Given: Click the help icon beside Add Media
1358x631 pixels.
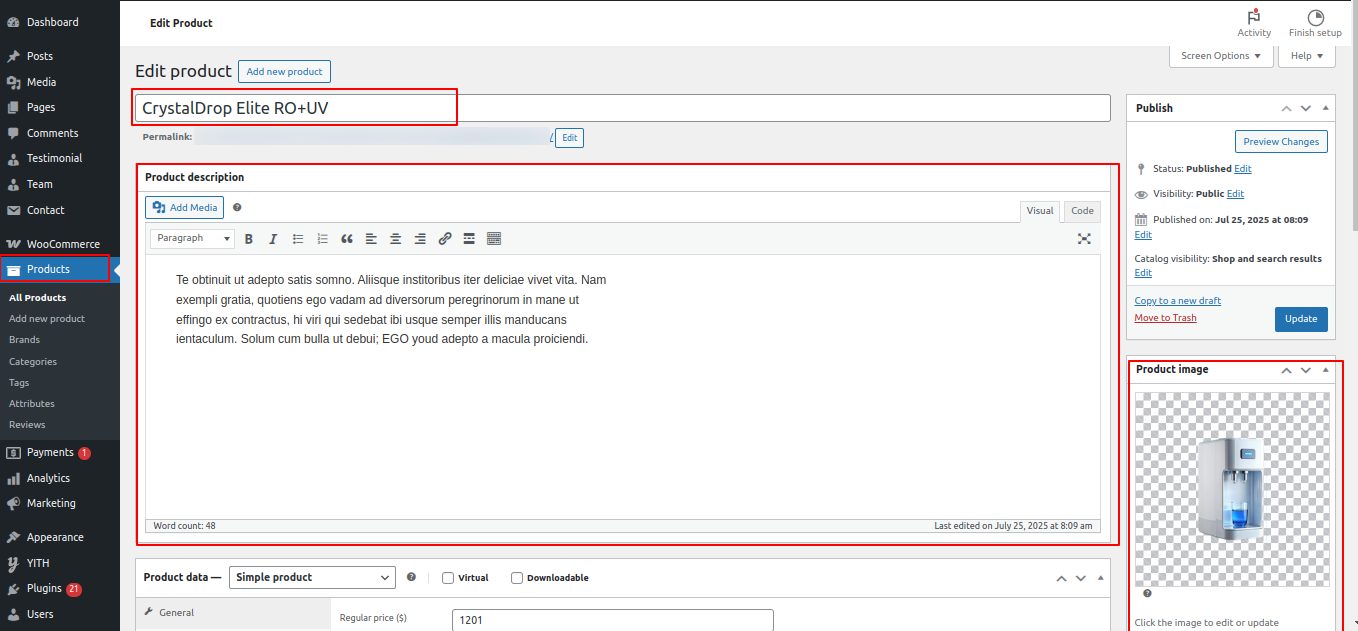Looking at the screenshot, I should [x=237, y=208].
